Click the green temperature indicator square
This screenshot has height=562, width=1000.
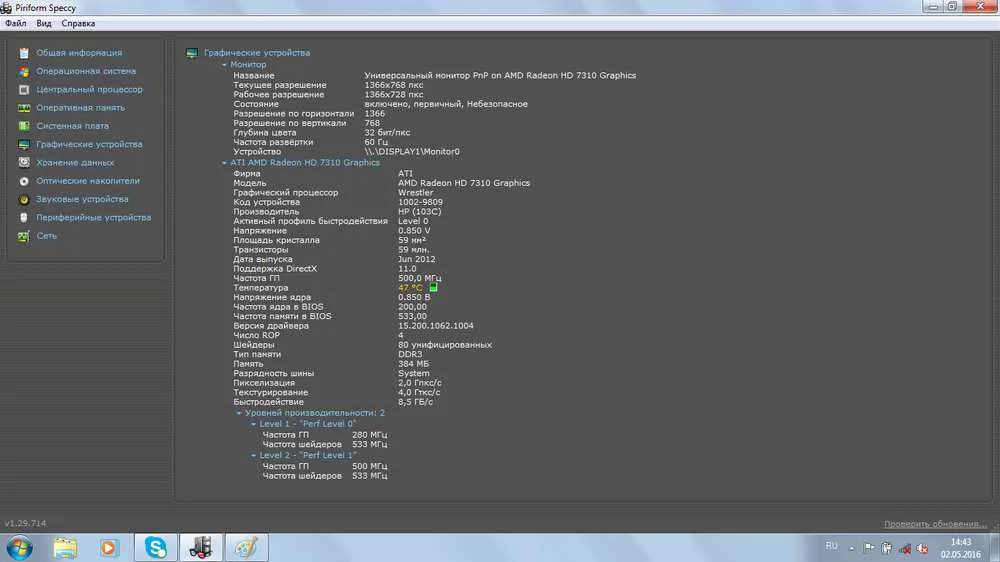pos(433,288)
